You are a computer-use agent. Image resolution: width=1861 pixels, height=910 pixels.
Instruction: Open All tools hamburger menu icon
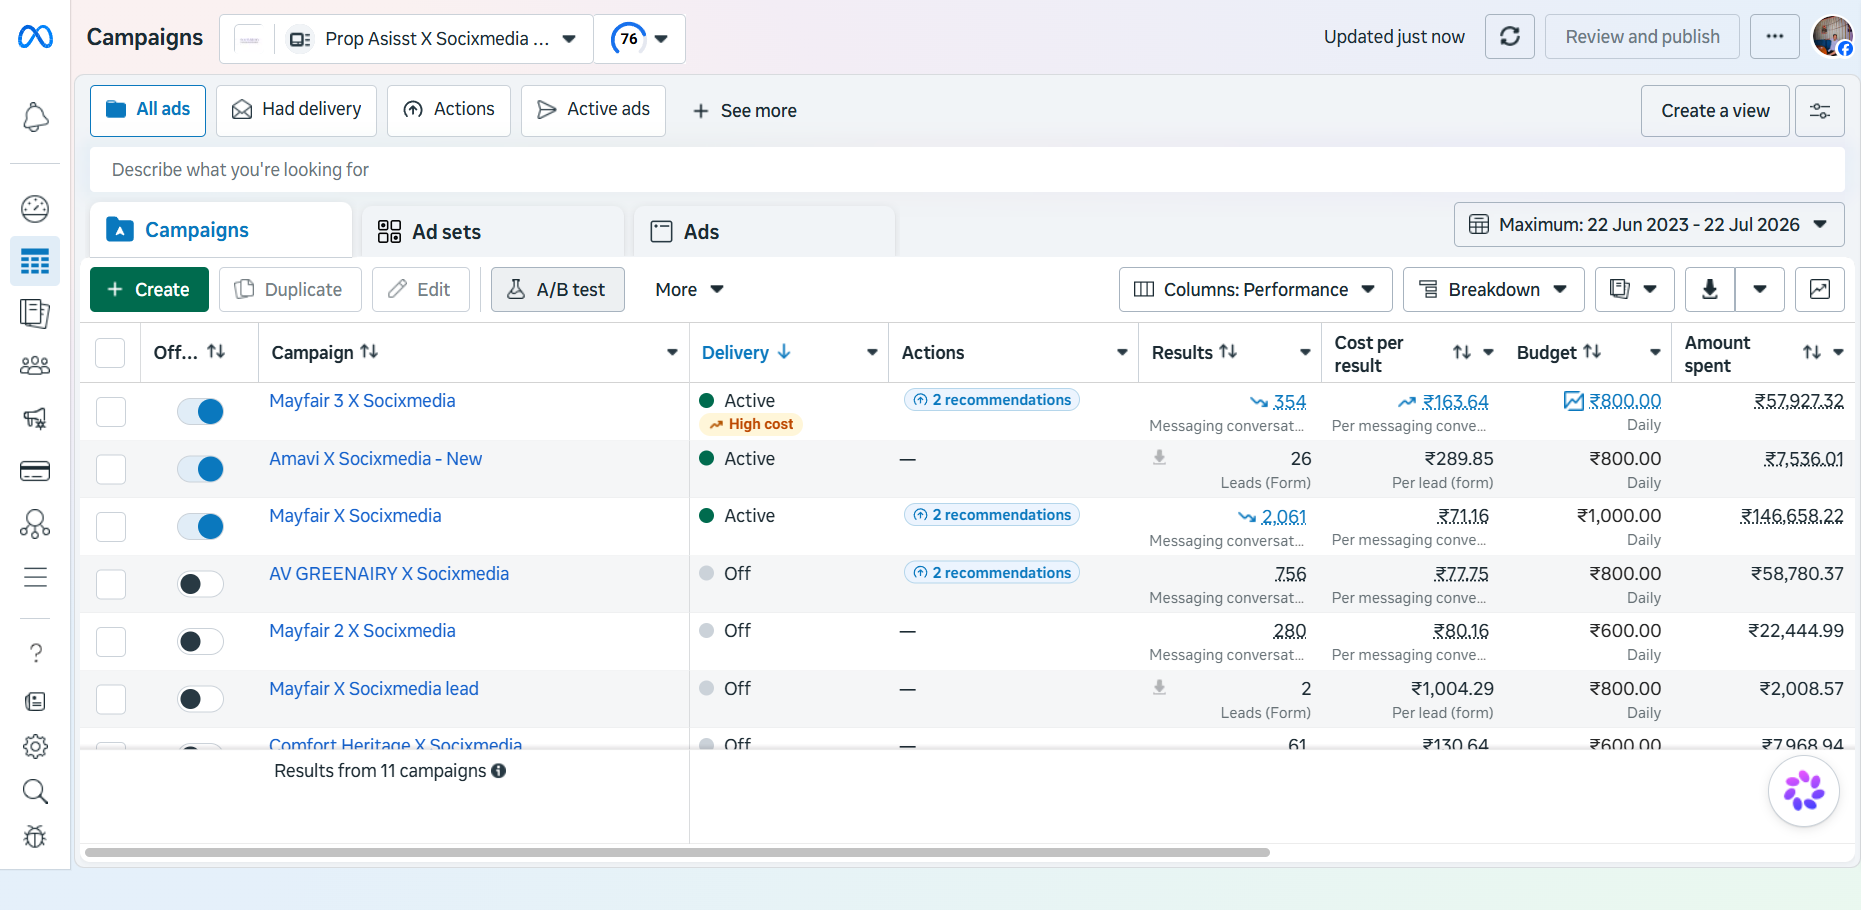(x=35, y=577)
